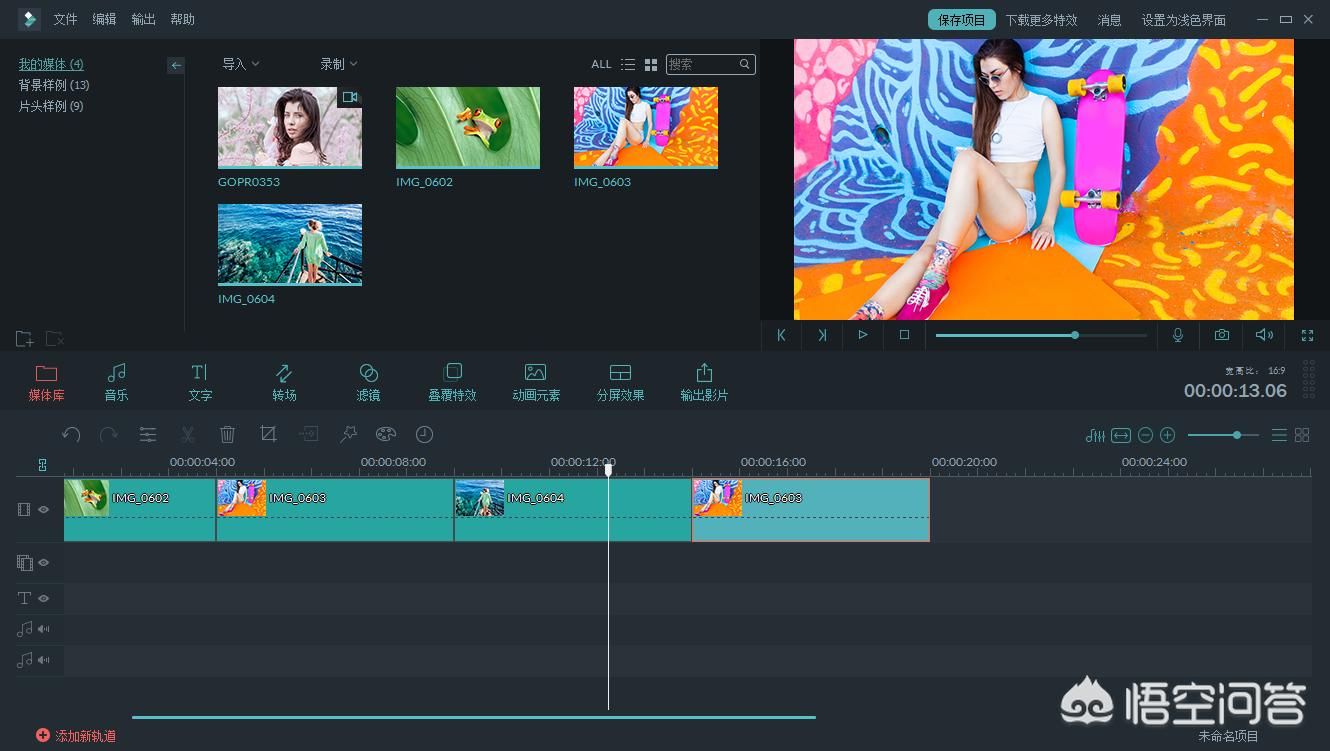
Task: Click the timeline zoom slider handle
Action: 1237,435
